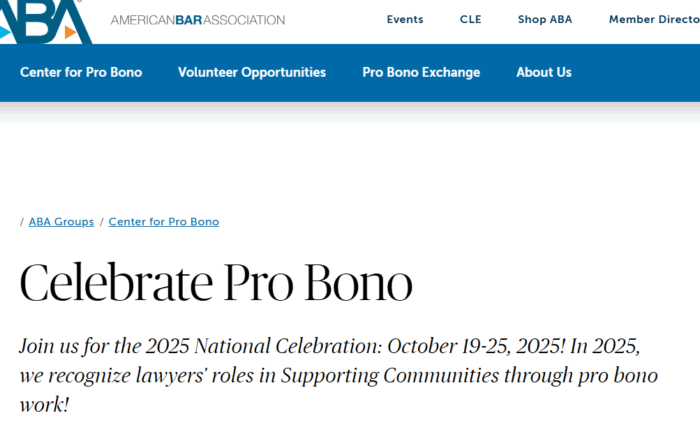700x441 pixels.
Task: Click the italic 2025 National Celebration paragraph
Action: pos(330,376)
